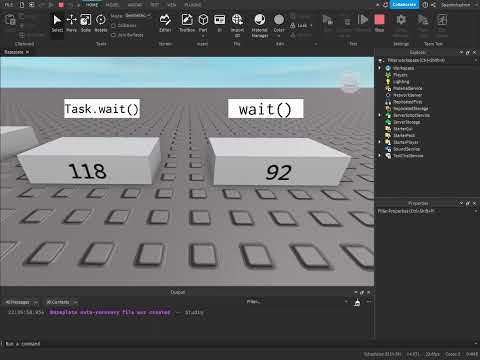Click the red stop square in quick access bar
Viewport: 480px width, 360px height.
click(61, 5)
